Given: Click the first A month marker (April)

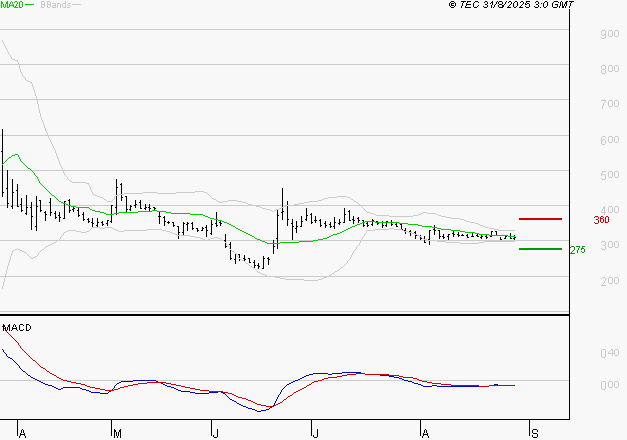Looking at the screenshot, I should [x=23, y=434].
